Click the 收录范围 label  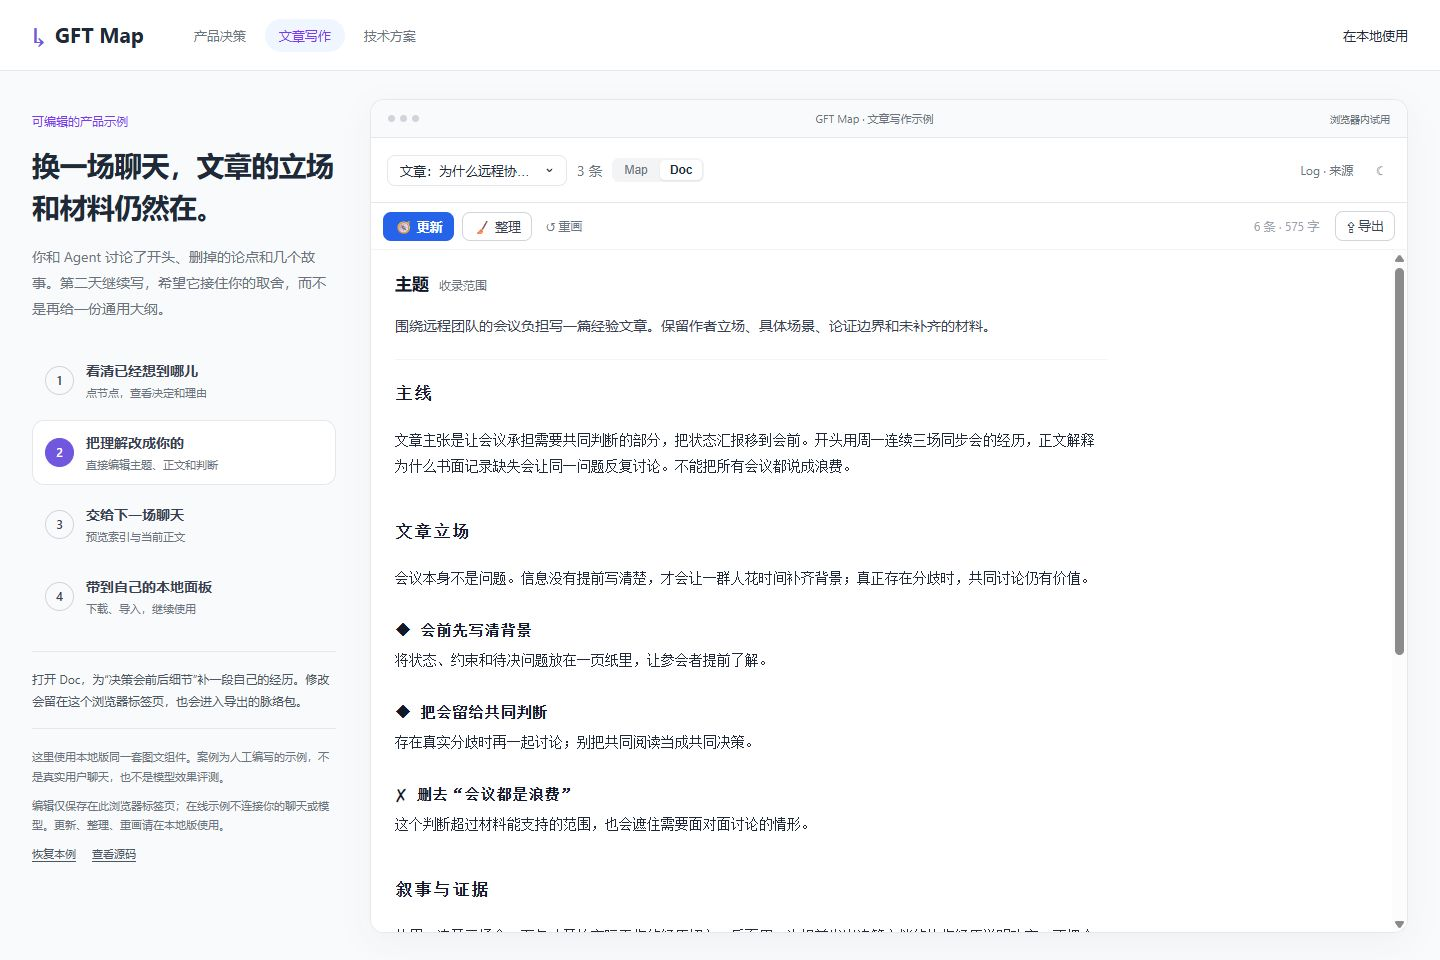click(463, 286)
